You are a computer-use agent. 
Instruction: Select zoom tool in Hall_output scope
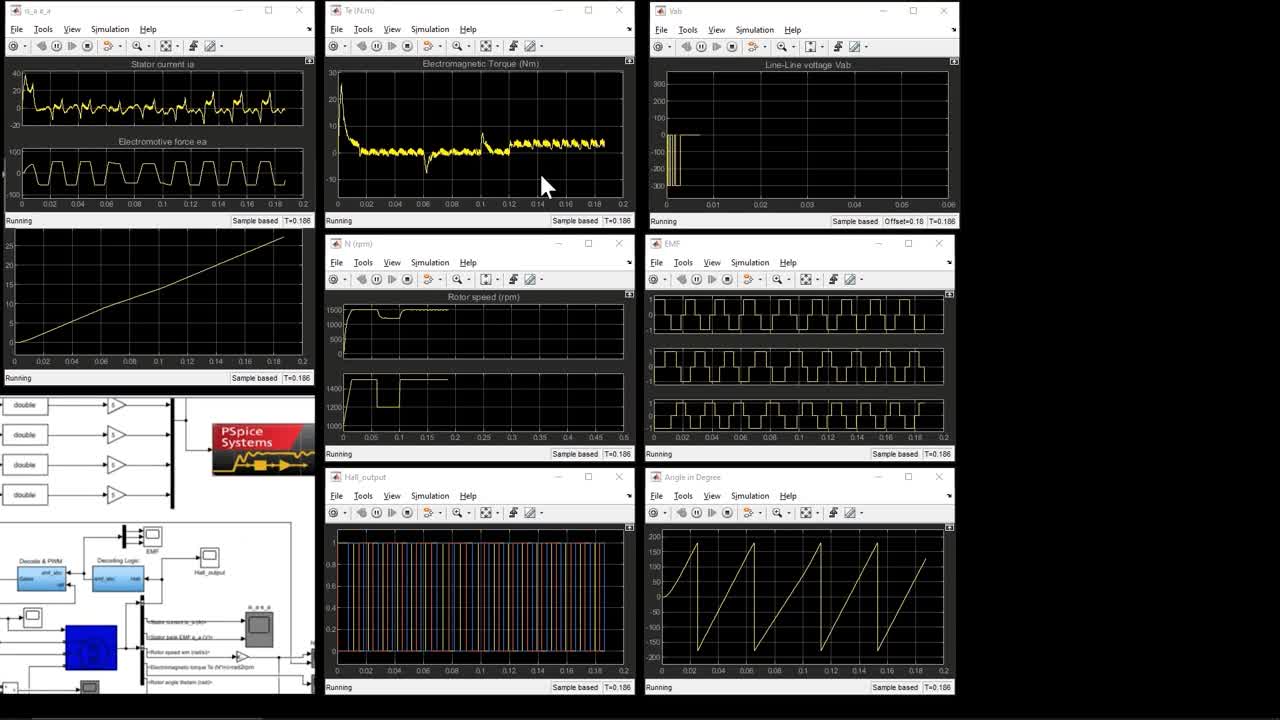click(x=457, y=513)
